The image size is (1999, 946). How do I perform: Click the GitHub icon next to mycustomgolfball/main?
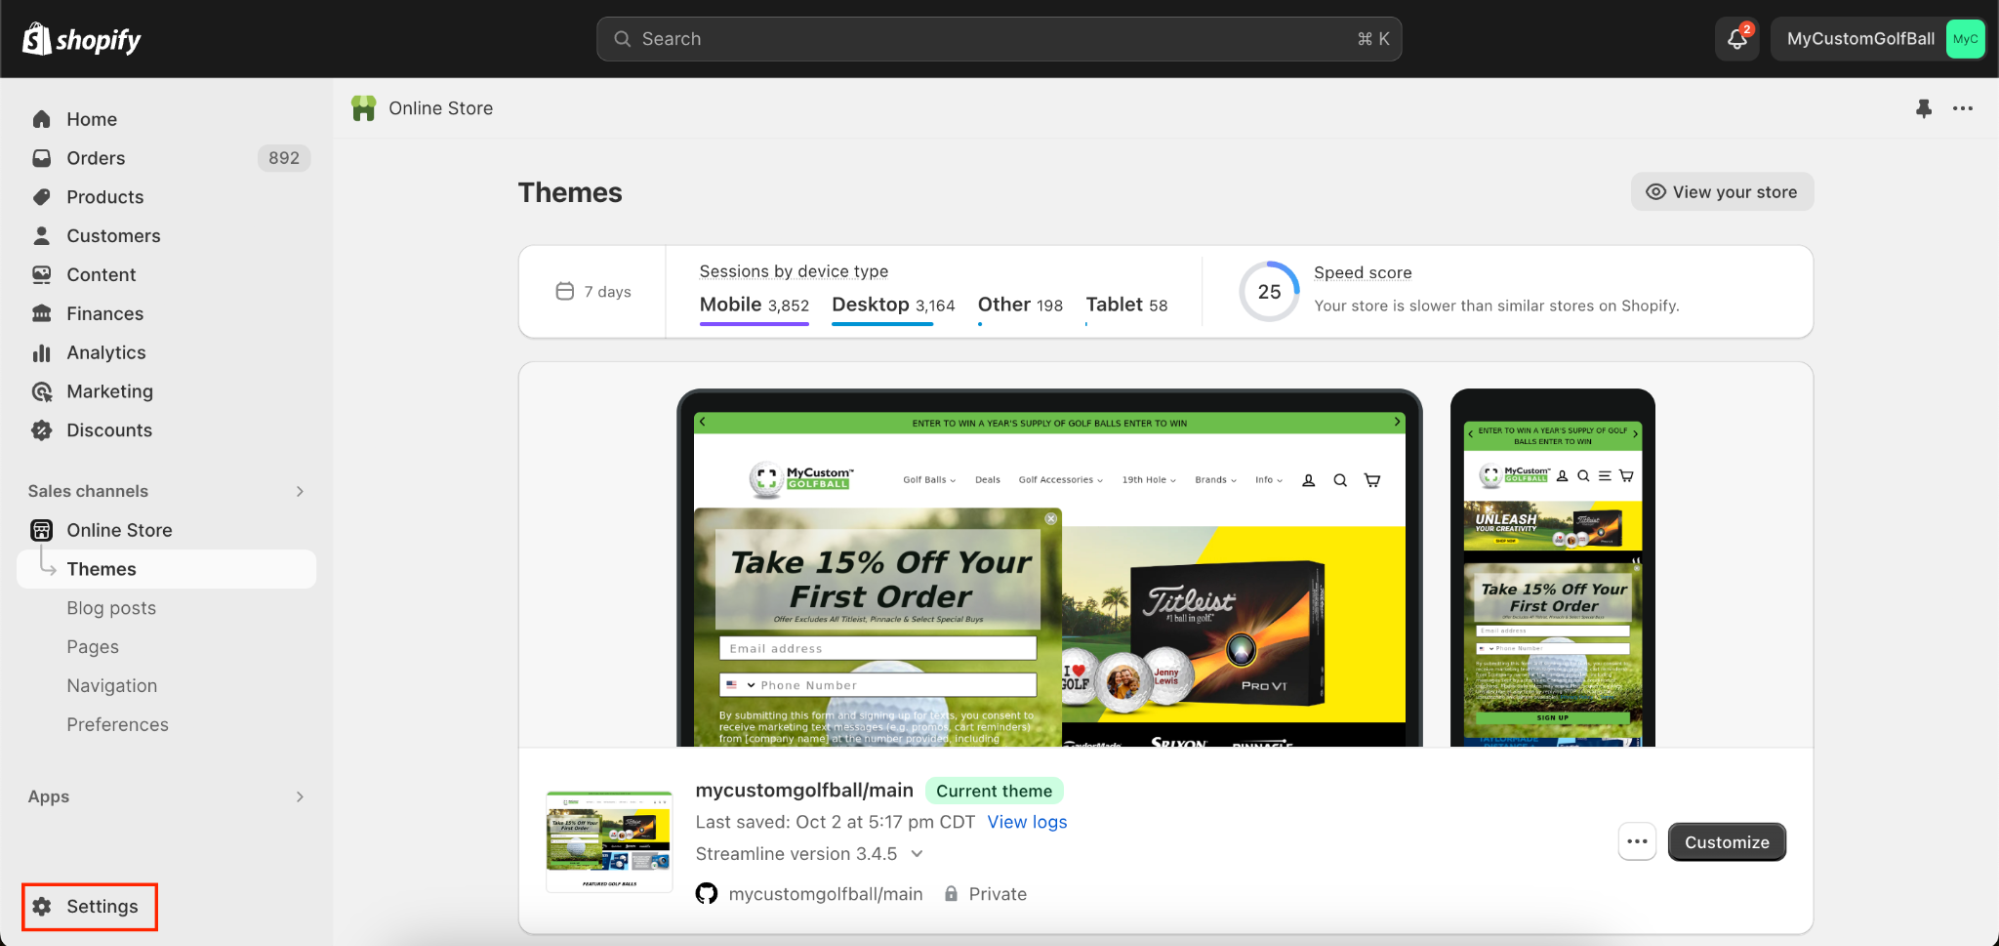pos(707,894)
